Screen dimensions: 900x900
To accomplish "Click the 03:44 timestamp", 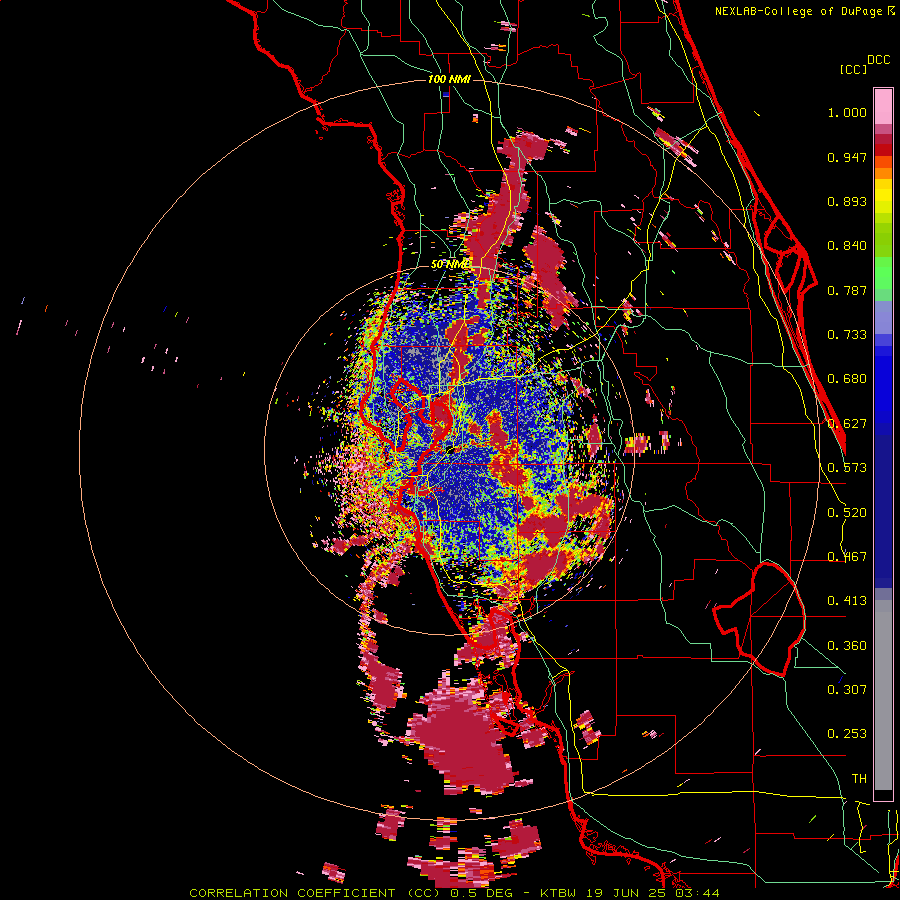I will (x=697, y=893).
